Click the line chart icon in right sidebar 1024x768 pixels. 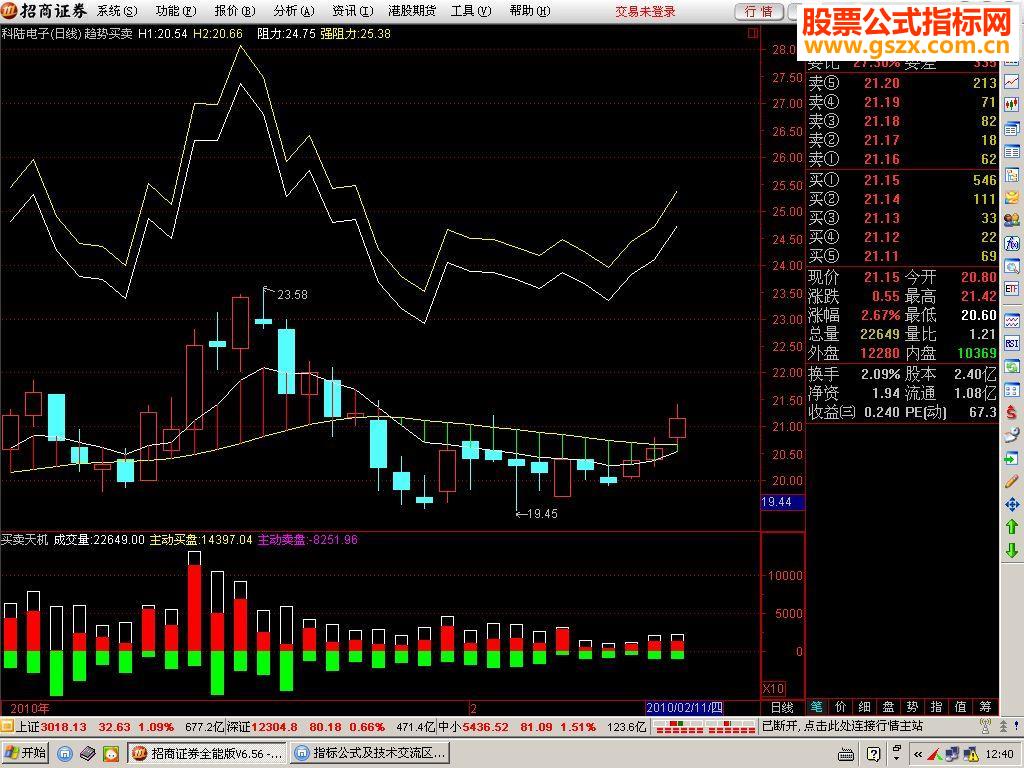click(x=1012, y=82)
